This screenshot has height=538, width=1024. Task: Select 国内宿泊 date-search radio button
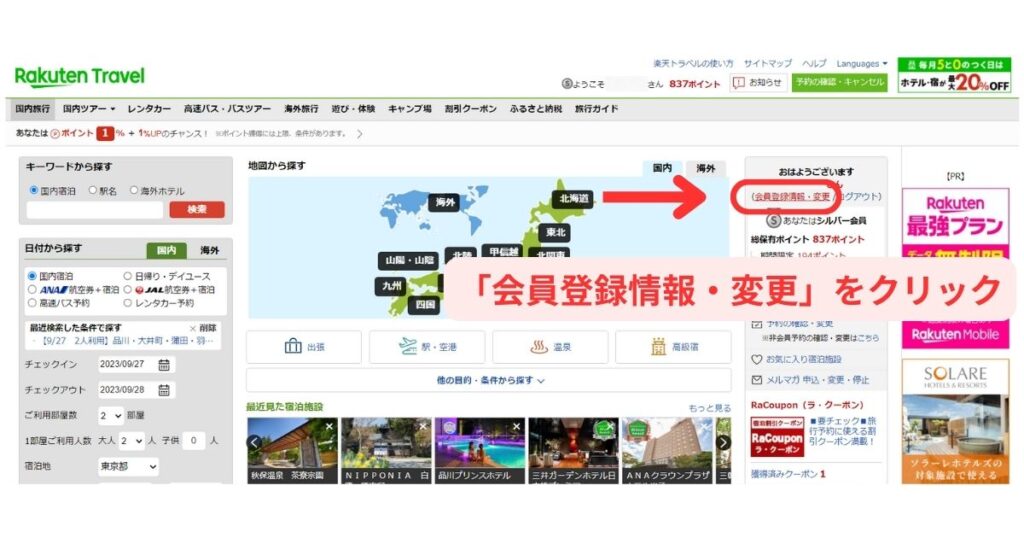(x=32, y=276)
